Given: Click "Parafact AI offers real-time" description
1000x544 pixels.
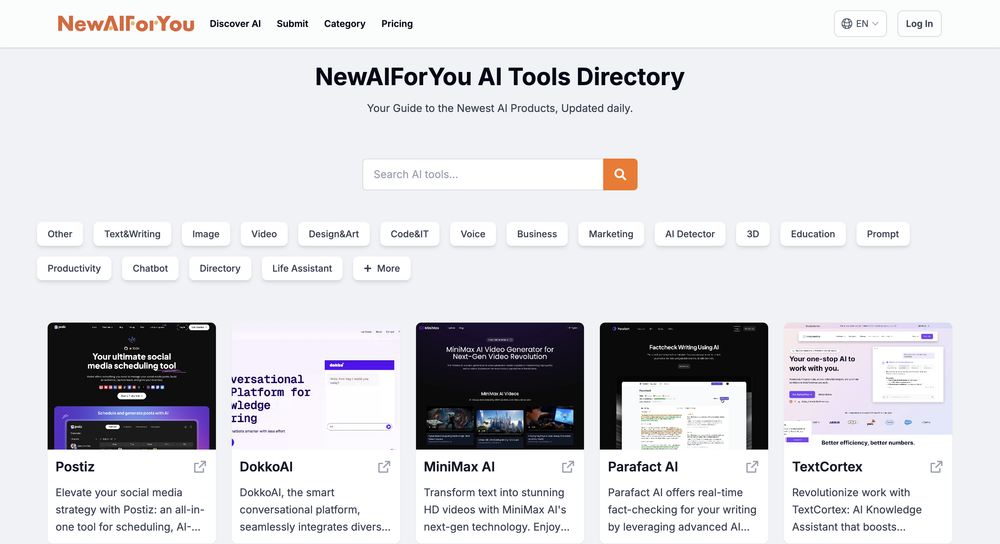Looking at the screenshot, I should click(x=675, y=492).
